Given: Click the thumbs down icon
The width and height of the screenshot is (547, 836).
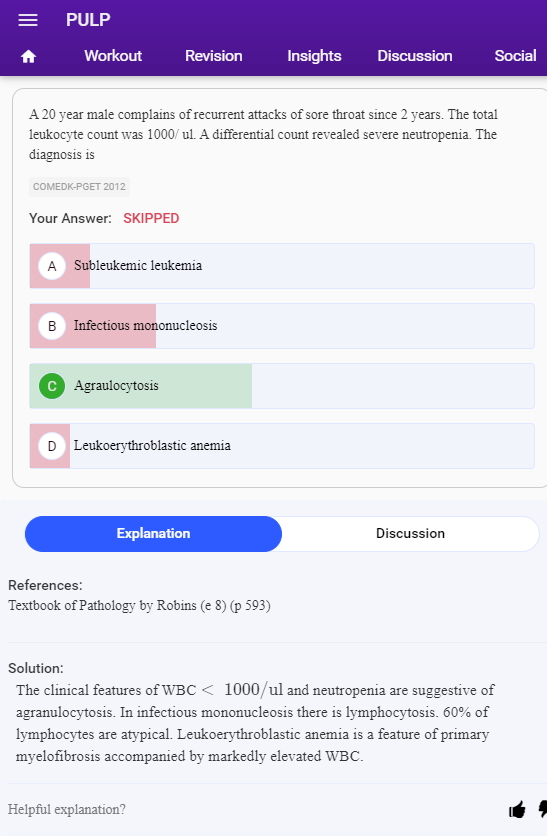Looking at the screenshot, I should click(x=543, y=809).
